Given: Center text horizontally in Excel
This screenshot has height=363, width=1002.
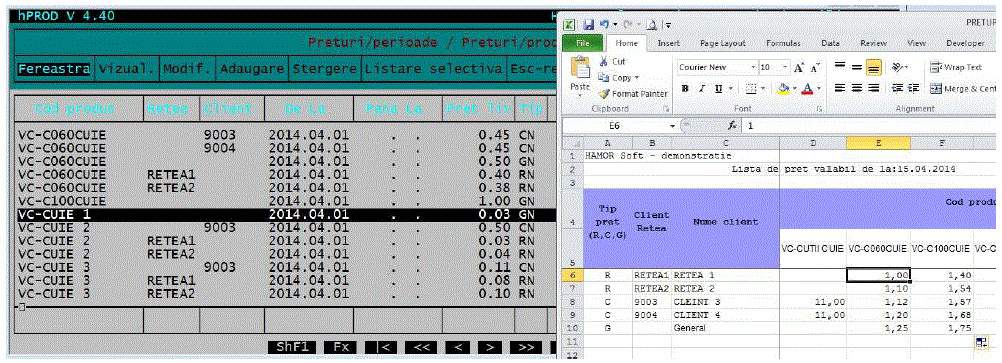Looking at the screenshot, I should [857, 88].
